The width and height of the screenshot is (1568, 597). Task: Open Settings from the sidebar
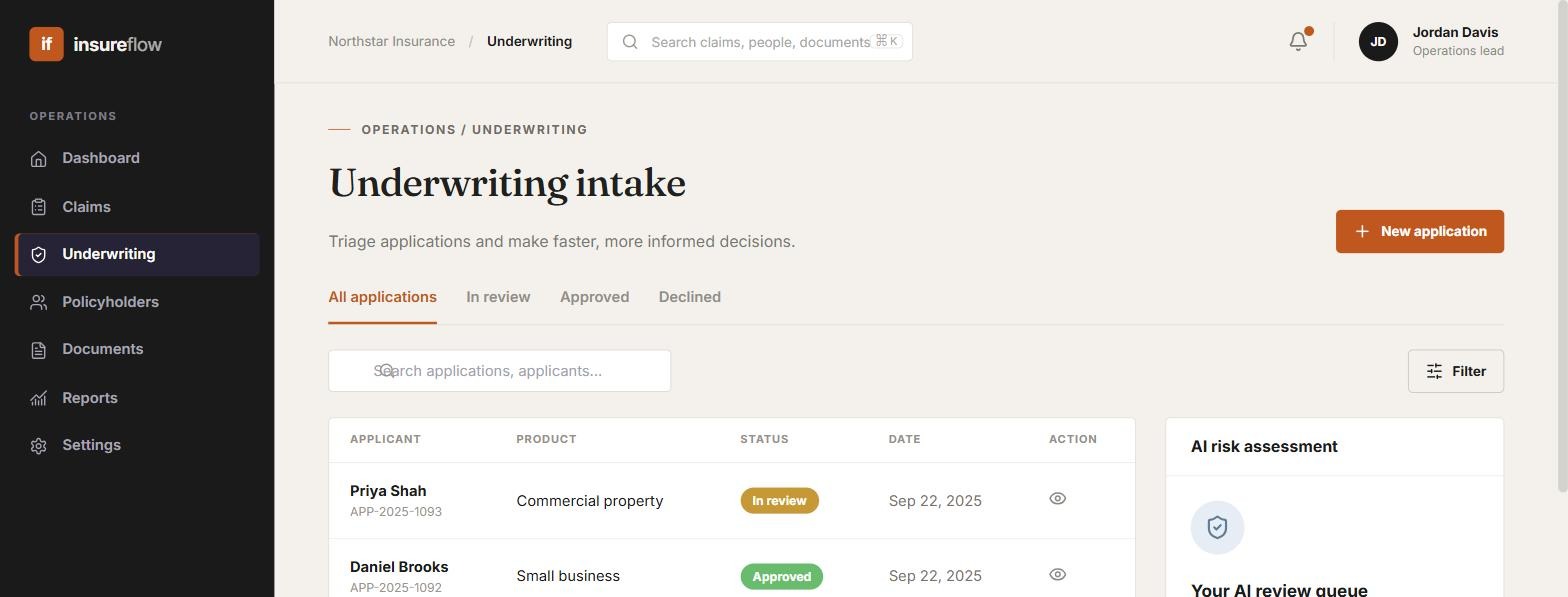137,445
